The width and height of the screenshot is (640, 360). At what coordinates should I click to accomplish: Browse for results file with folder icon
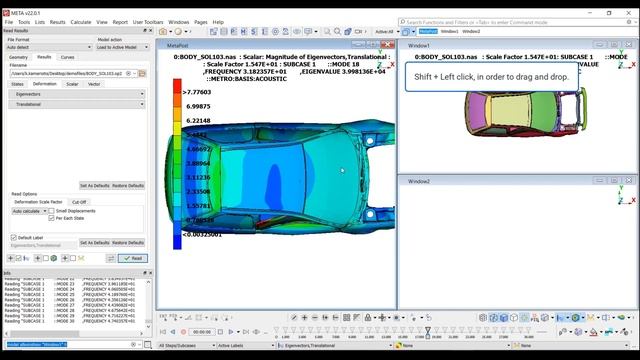[x=142, y=73]
